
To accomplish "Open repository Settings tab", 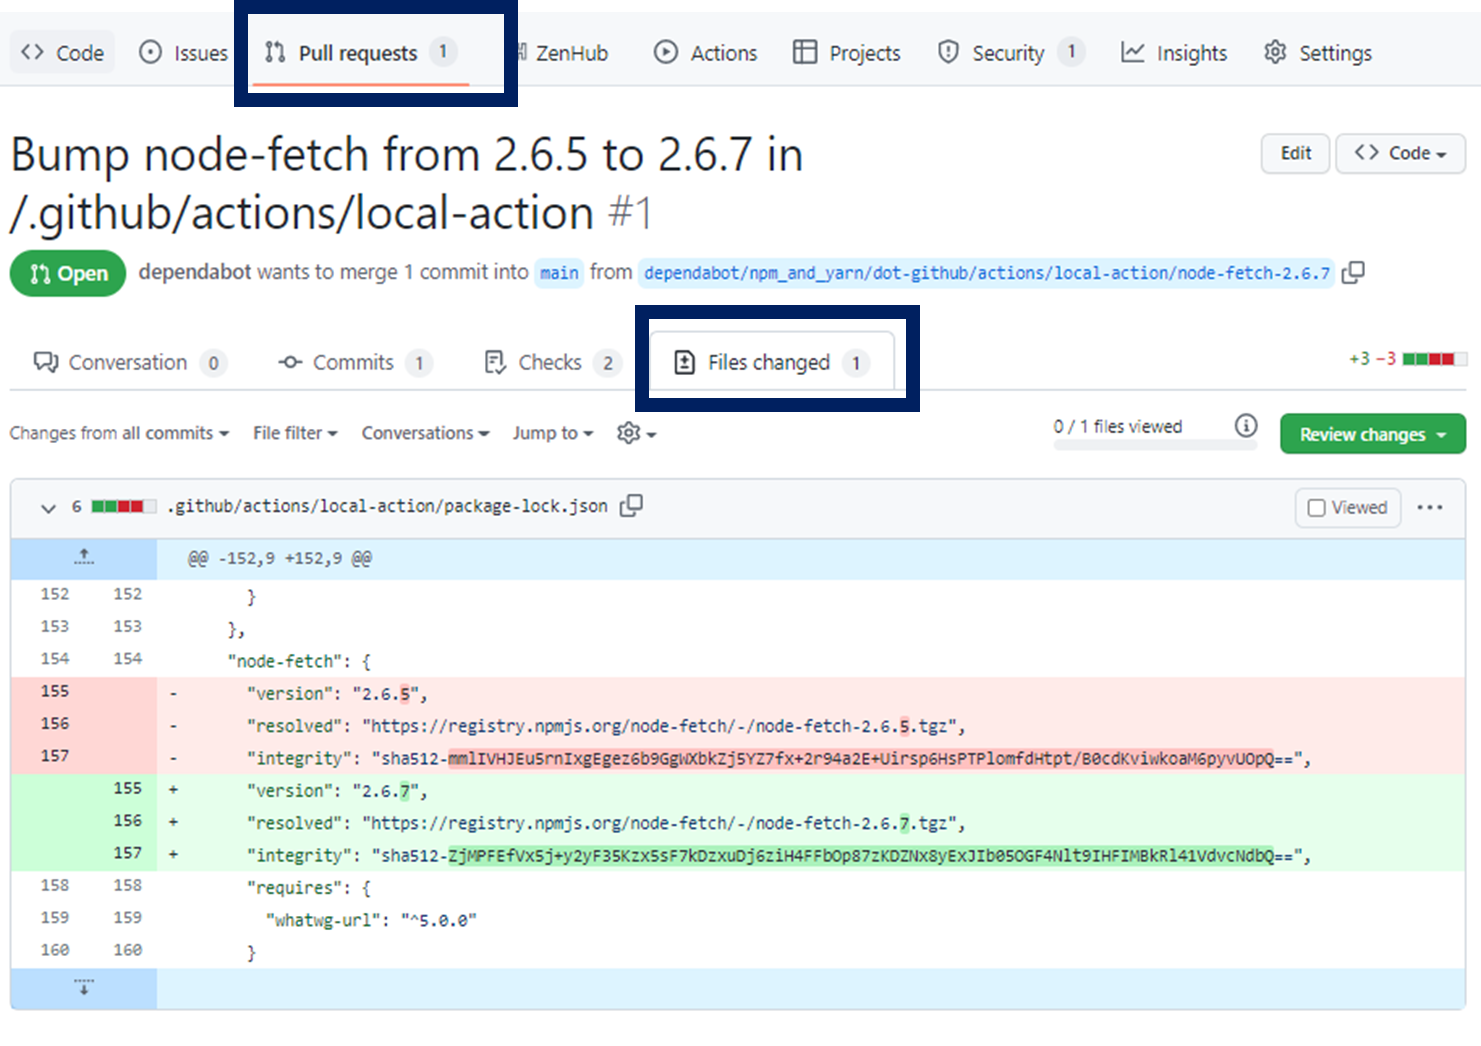I will (1318, 53).
